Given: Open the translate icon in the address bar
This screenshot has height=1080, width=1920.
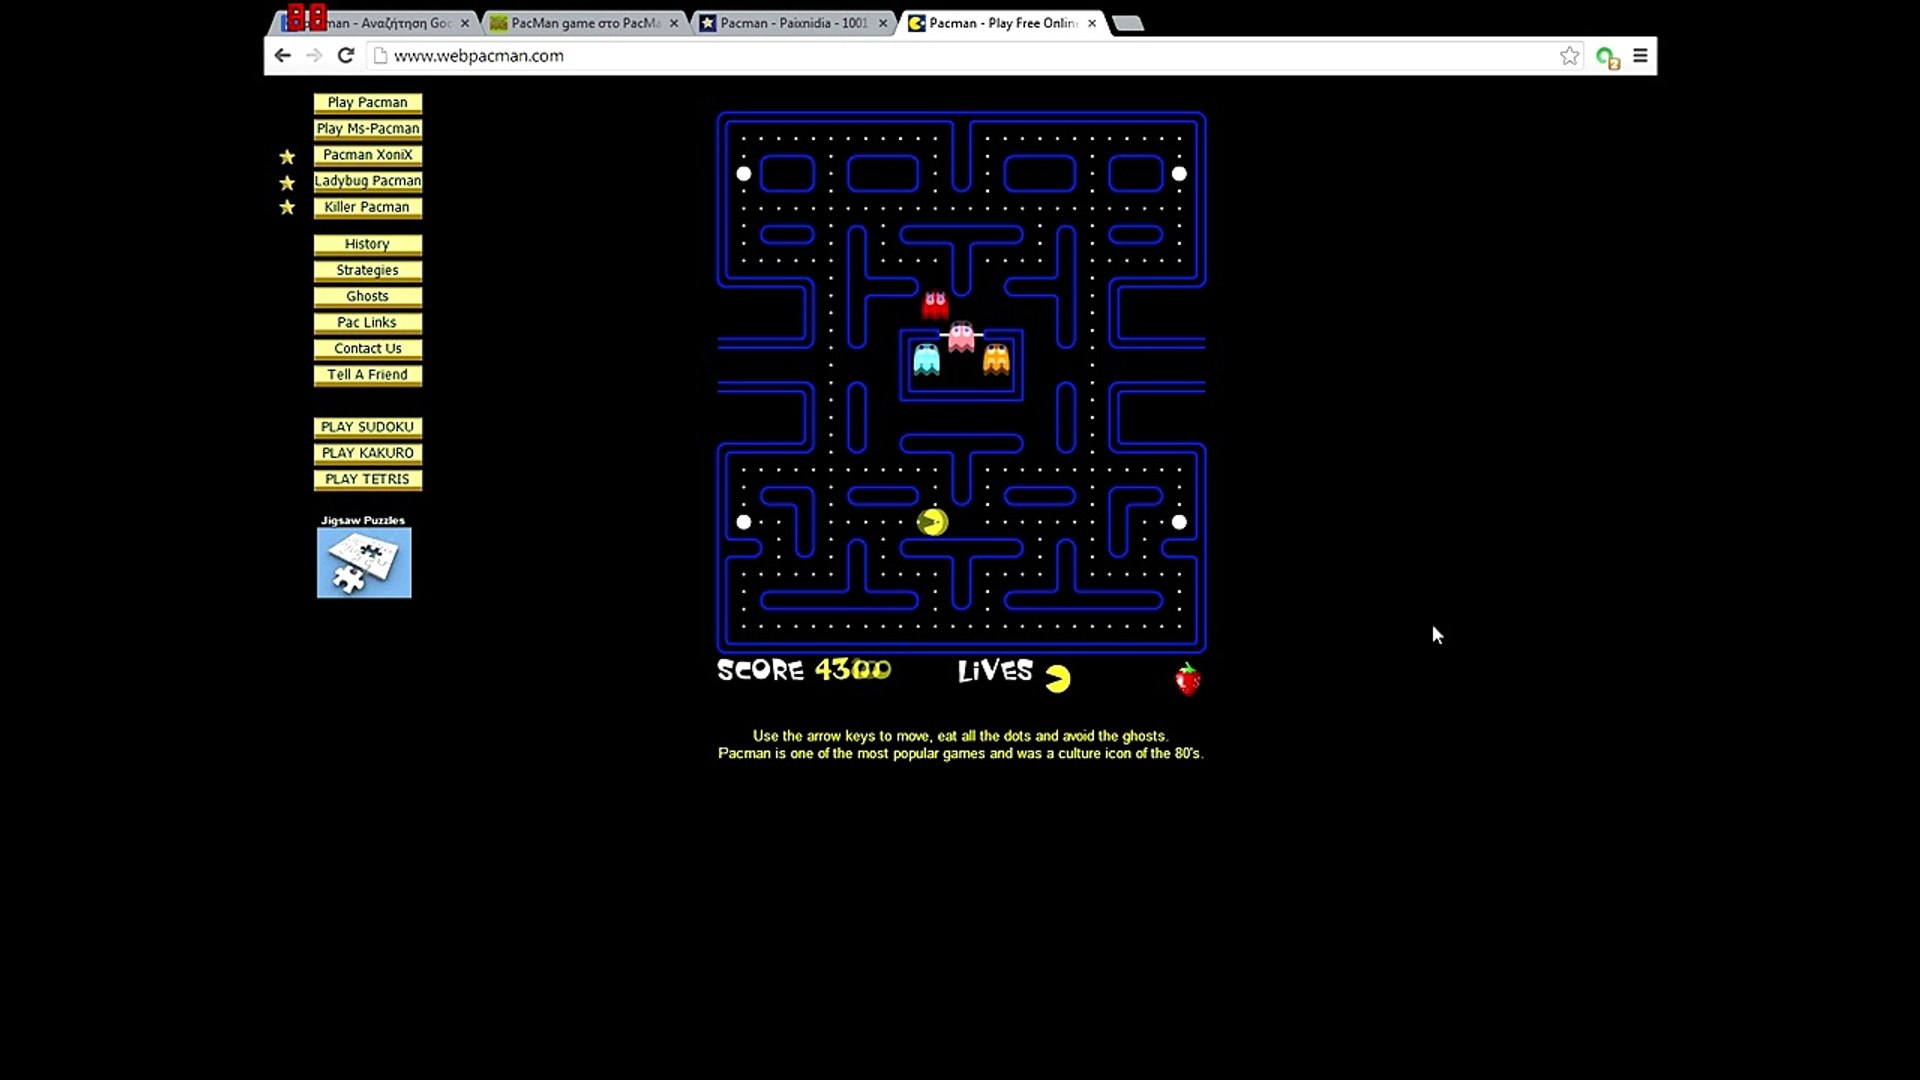Looking at the screenshot, I should coord(1607,57).
